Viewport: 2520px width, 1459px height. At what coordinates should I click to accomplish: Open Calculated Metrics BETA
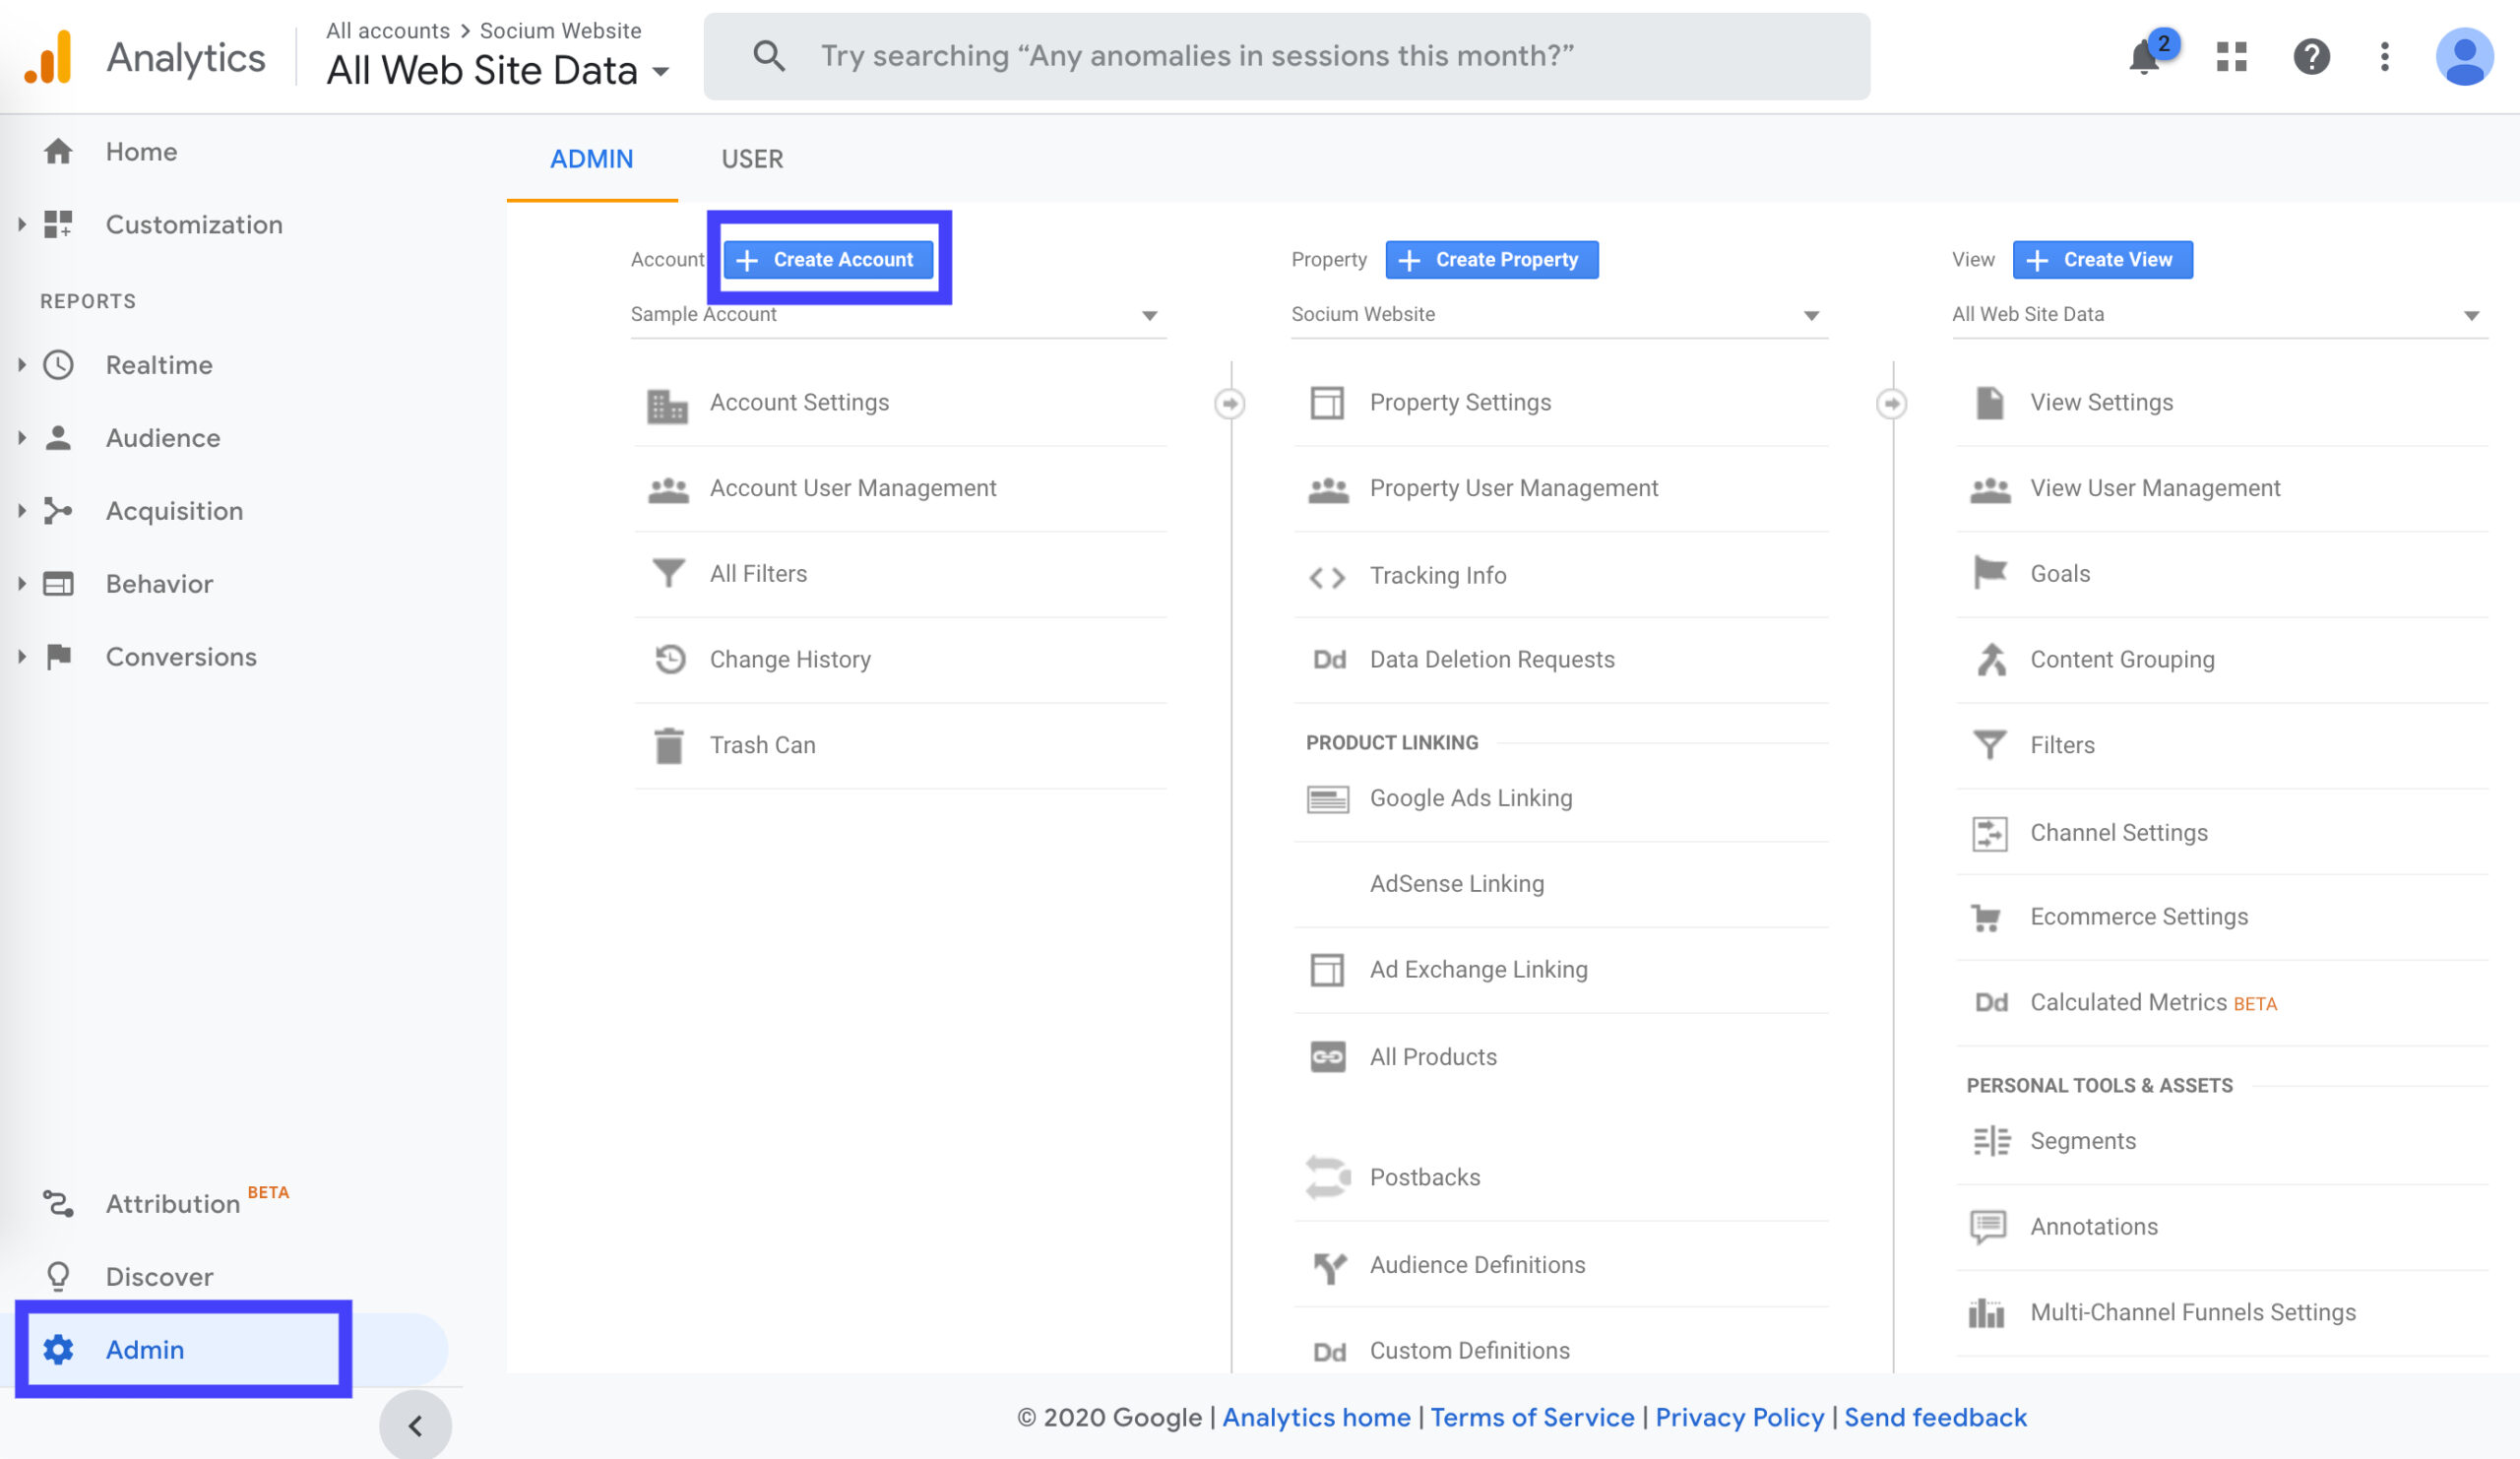tap(2153, 1002)
